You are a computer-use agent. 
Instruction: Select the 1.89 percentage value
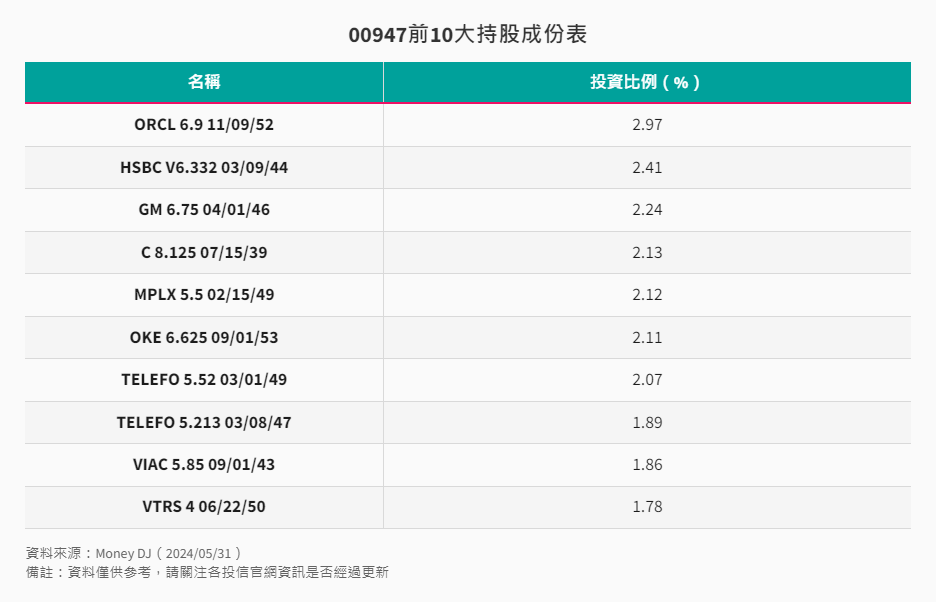[647, 423]
